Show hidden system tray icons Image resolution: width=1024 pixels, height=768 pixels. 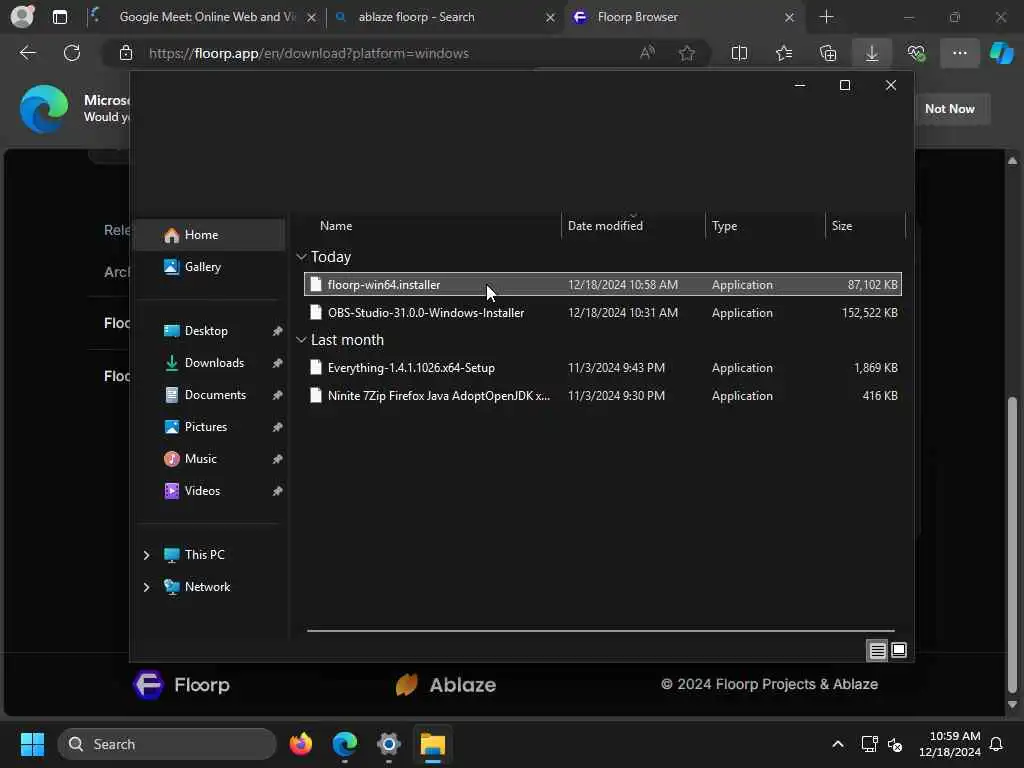point(837,744)
